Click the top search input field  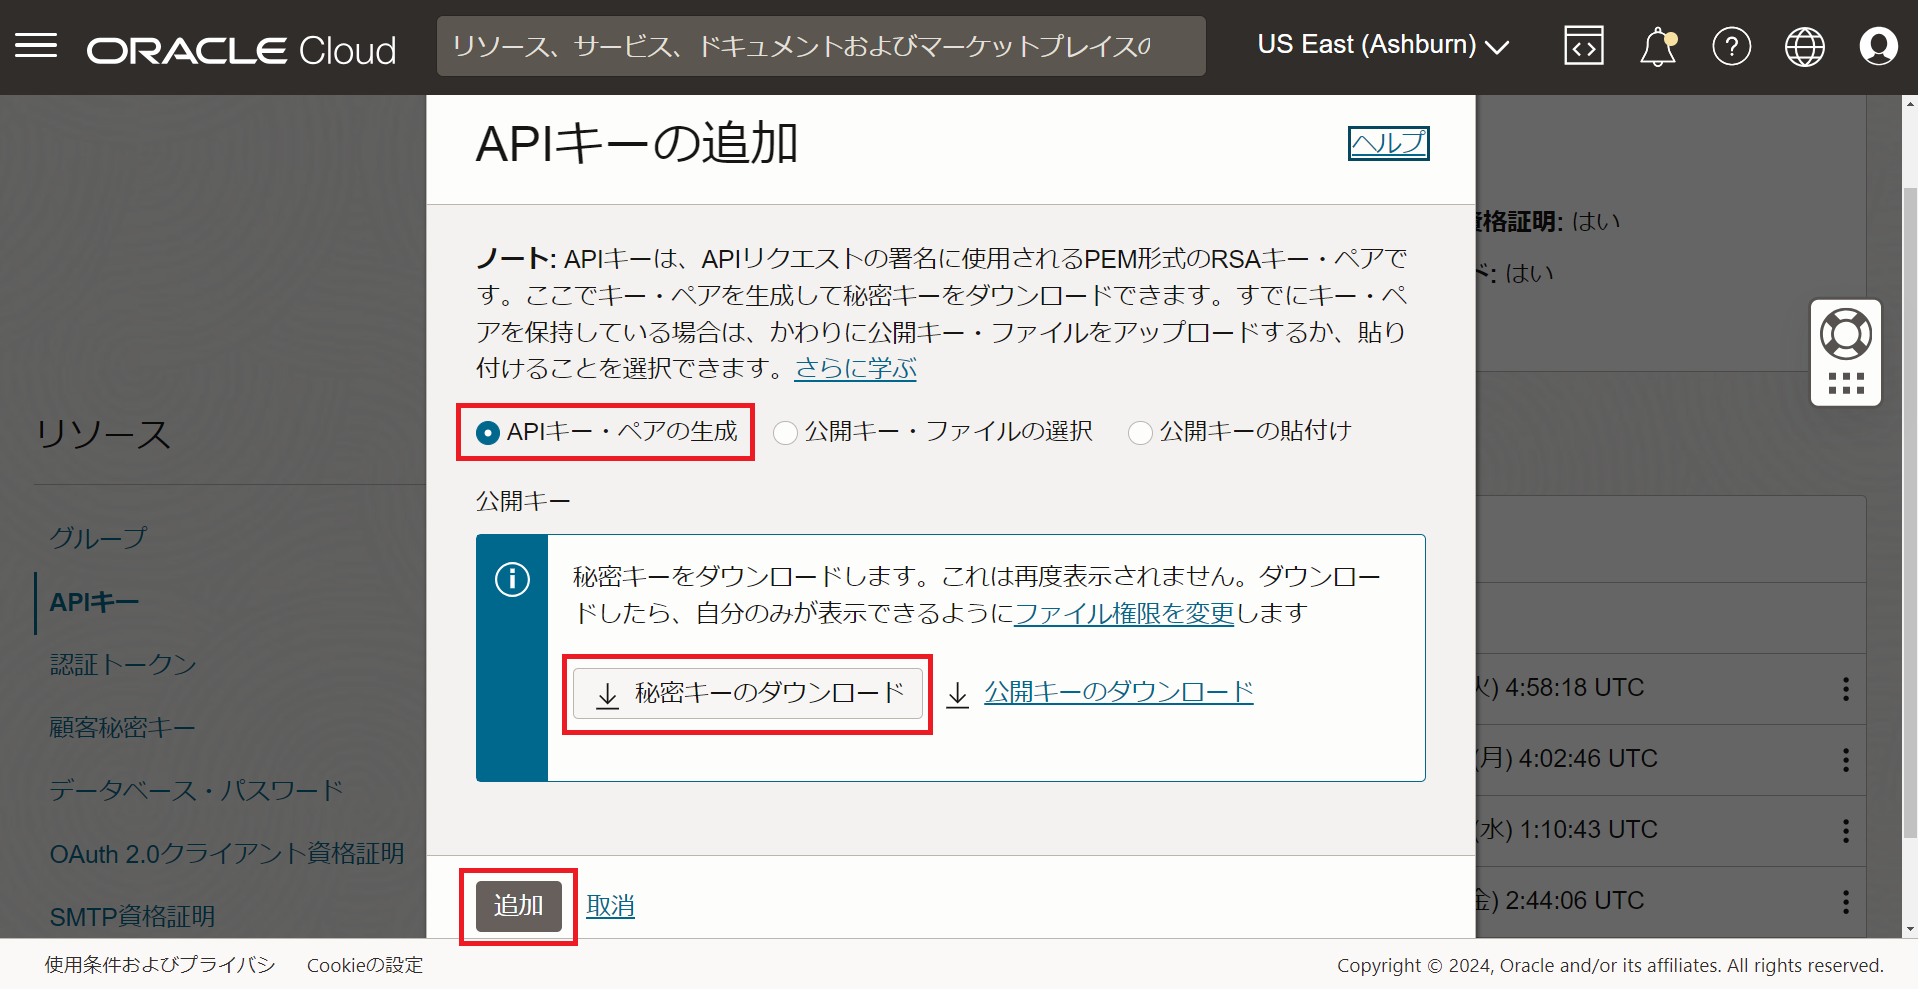pos(820,46)
